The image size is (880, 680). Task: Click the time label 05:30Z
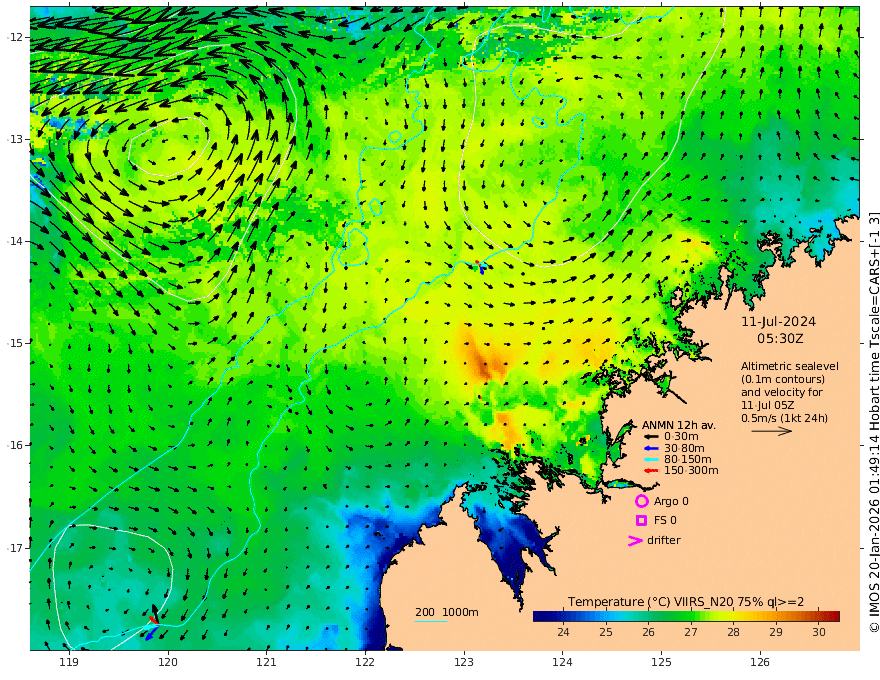pos(780,339)
